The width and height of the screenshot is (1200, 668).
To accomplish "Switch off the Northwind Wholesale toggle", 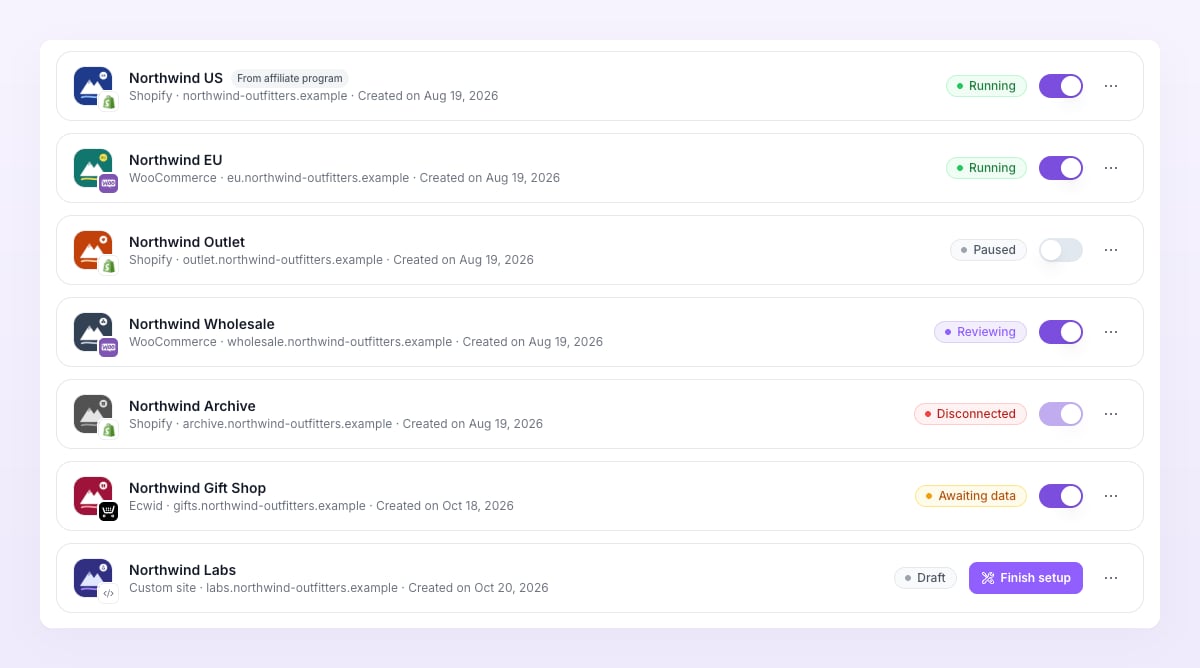I will [1061, 332].
